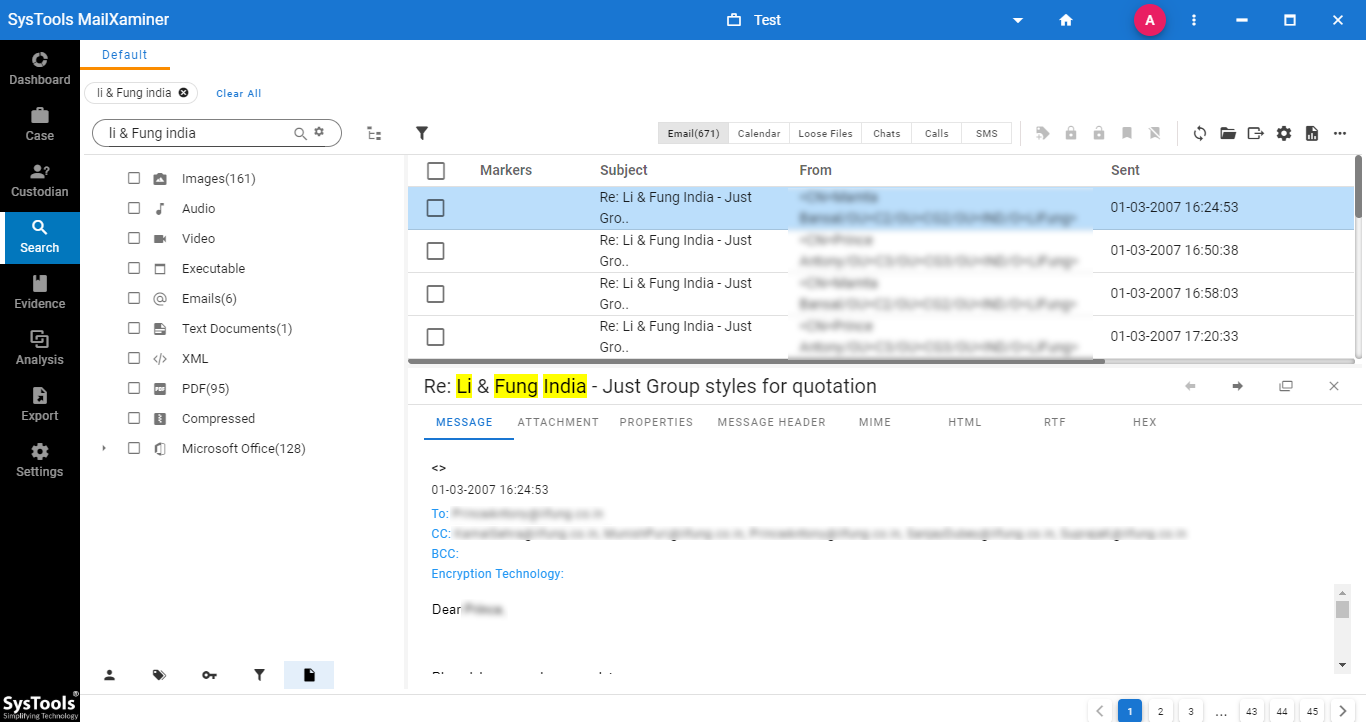
Task: Open the horizontal more options menu in toolbar
Action: pos(1340,133)
